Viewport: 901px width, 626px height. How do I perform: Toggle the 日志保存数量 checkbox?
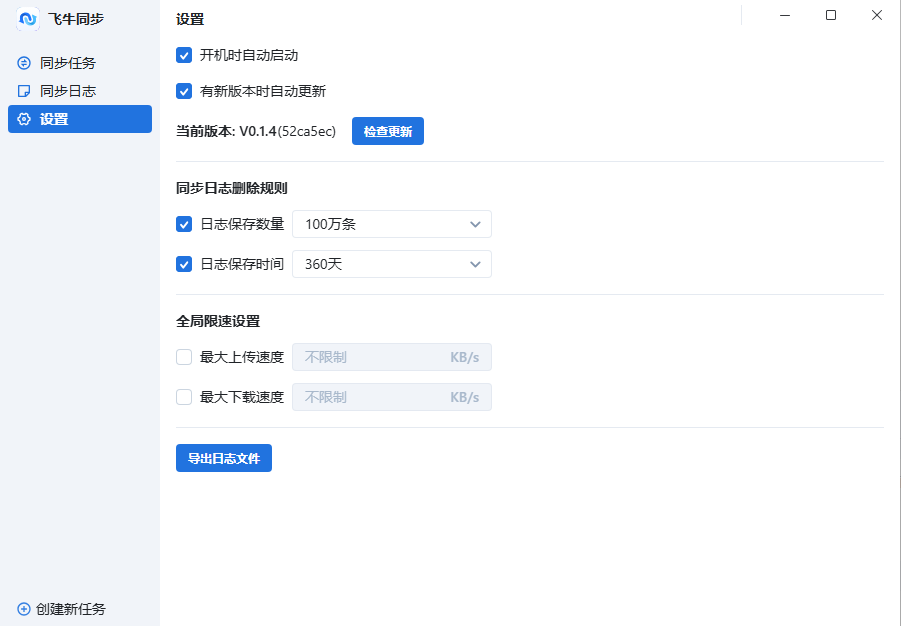pos(184,224)
